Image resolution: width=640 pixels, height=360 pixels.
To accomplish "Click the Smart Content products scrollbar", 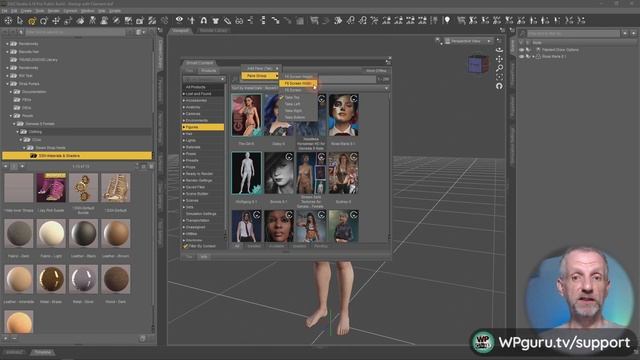I will tap(389, 165).
